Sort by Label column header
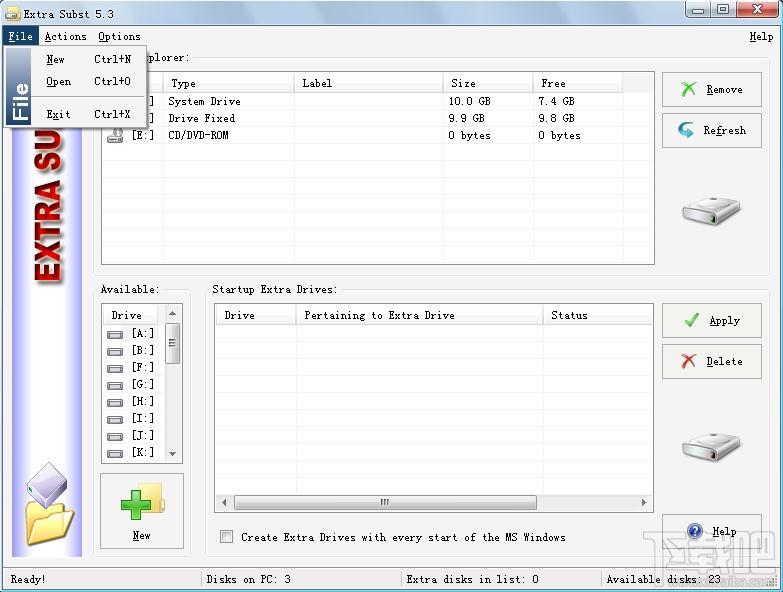This screenshot has height=592, width=783. (x=369, y=83)
